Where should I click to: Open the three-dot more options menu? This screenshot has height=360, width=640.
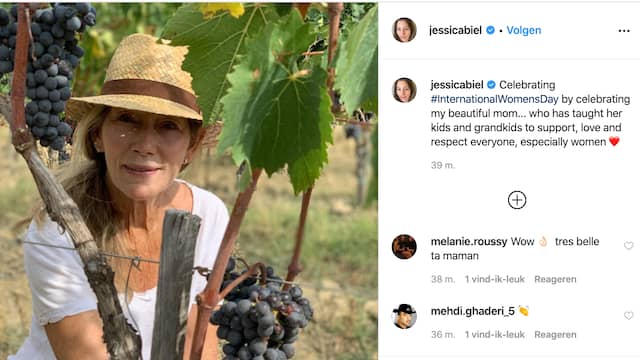(x=624, y=31)
